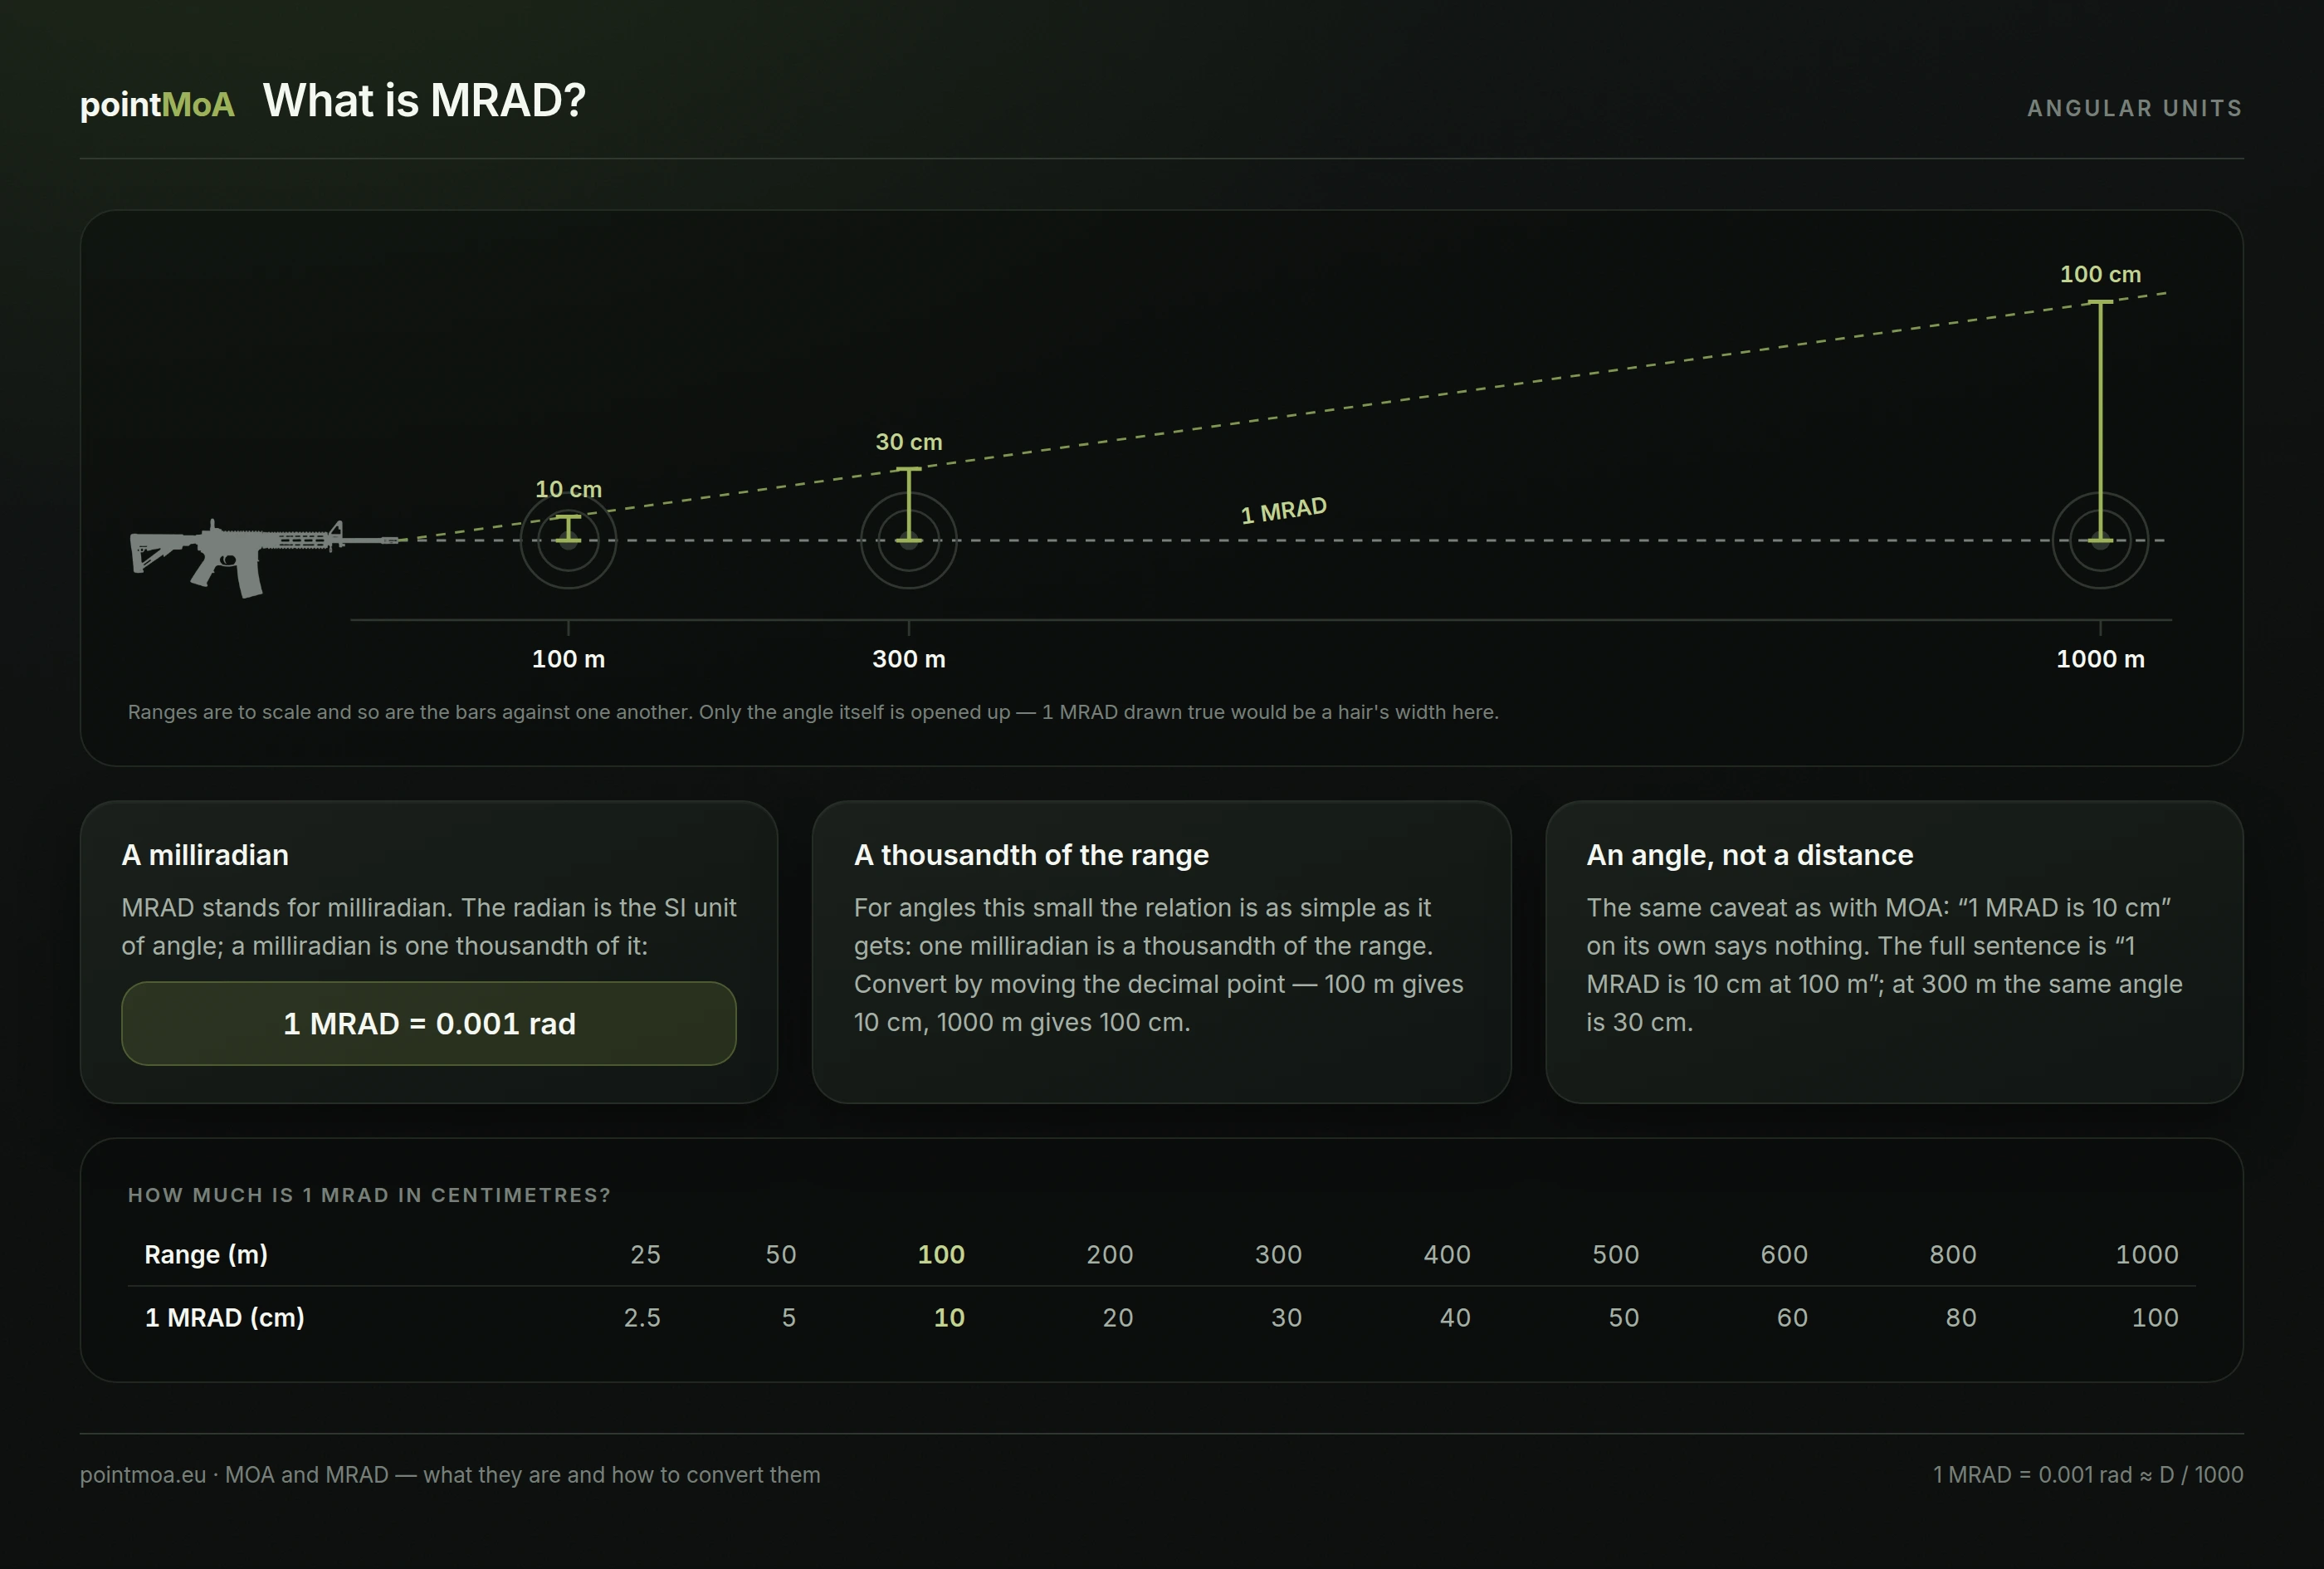Click the range value 600 cell
2324x1569 pixels.
click(1784, 1255)
